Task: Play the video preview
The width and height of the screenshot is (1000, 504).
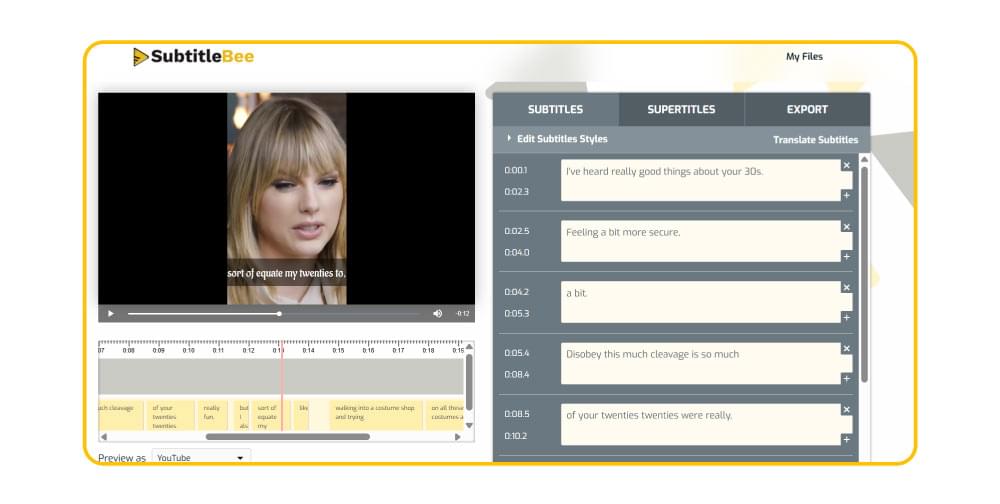Action: [x=111, y=314]
